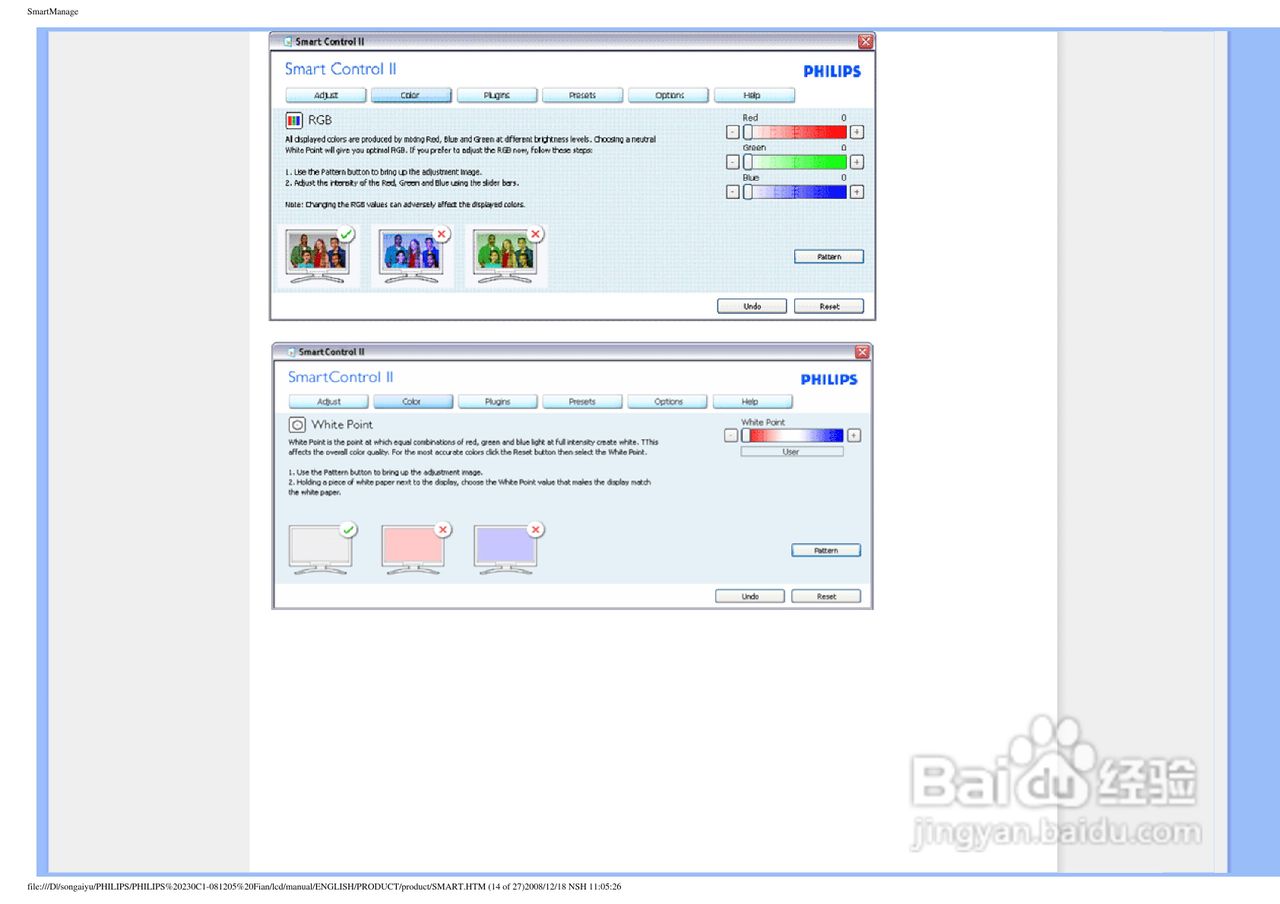The height and width of the screenshot is (904, 1280).
Task: Click the White Point circle icon
Action: click(x=297, y=425)
